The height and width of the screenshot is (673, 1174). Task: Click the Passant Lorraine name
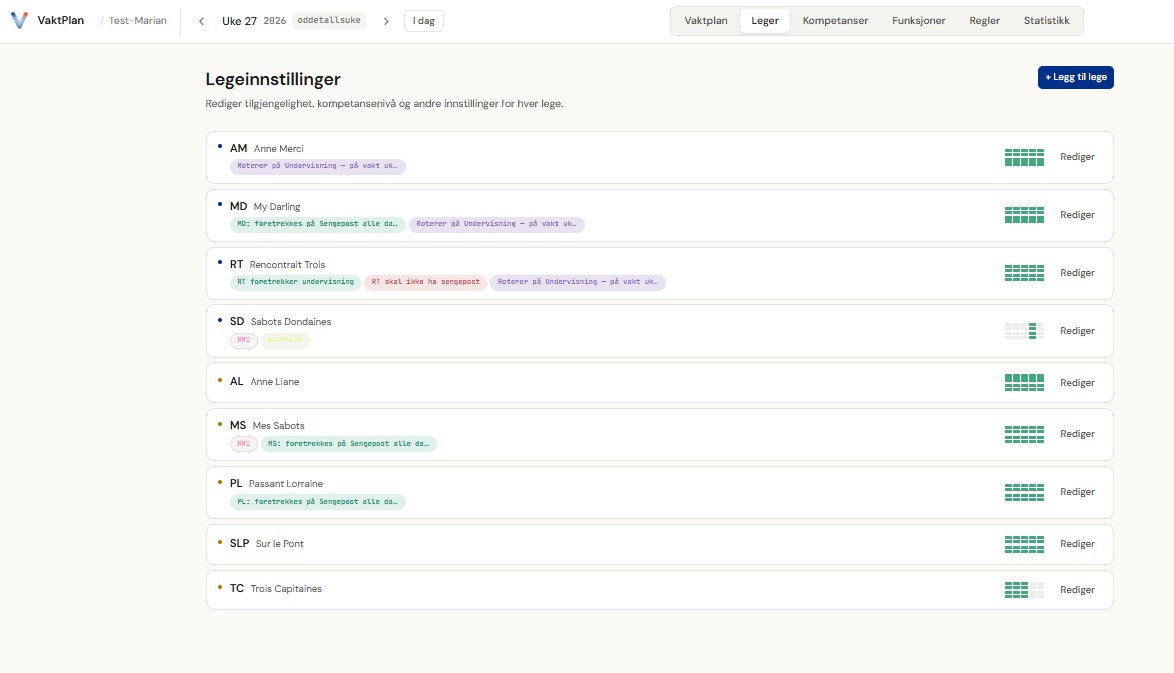[286, 484]
